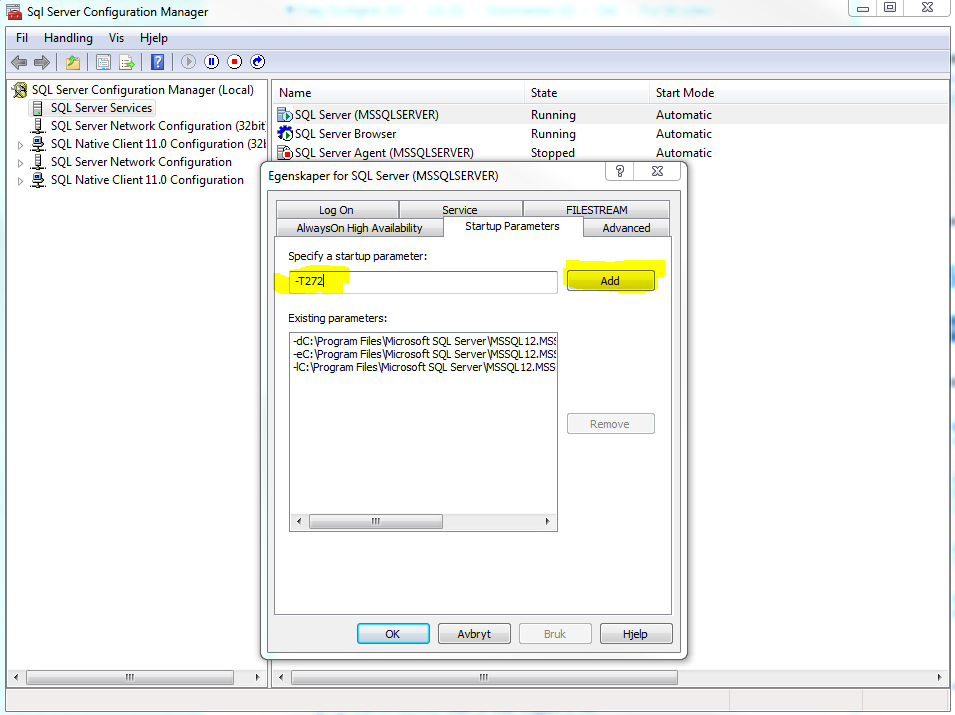Switch to the Service tab
The width and height of the screenshot is (955, 715).
click(x=460, y=210)
